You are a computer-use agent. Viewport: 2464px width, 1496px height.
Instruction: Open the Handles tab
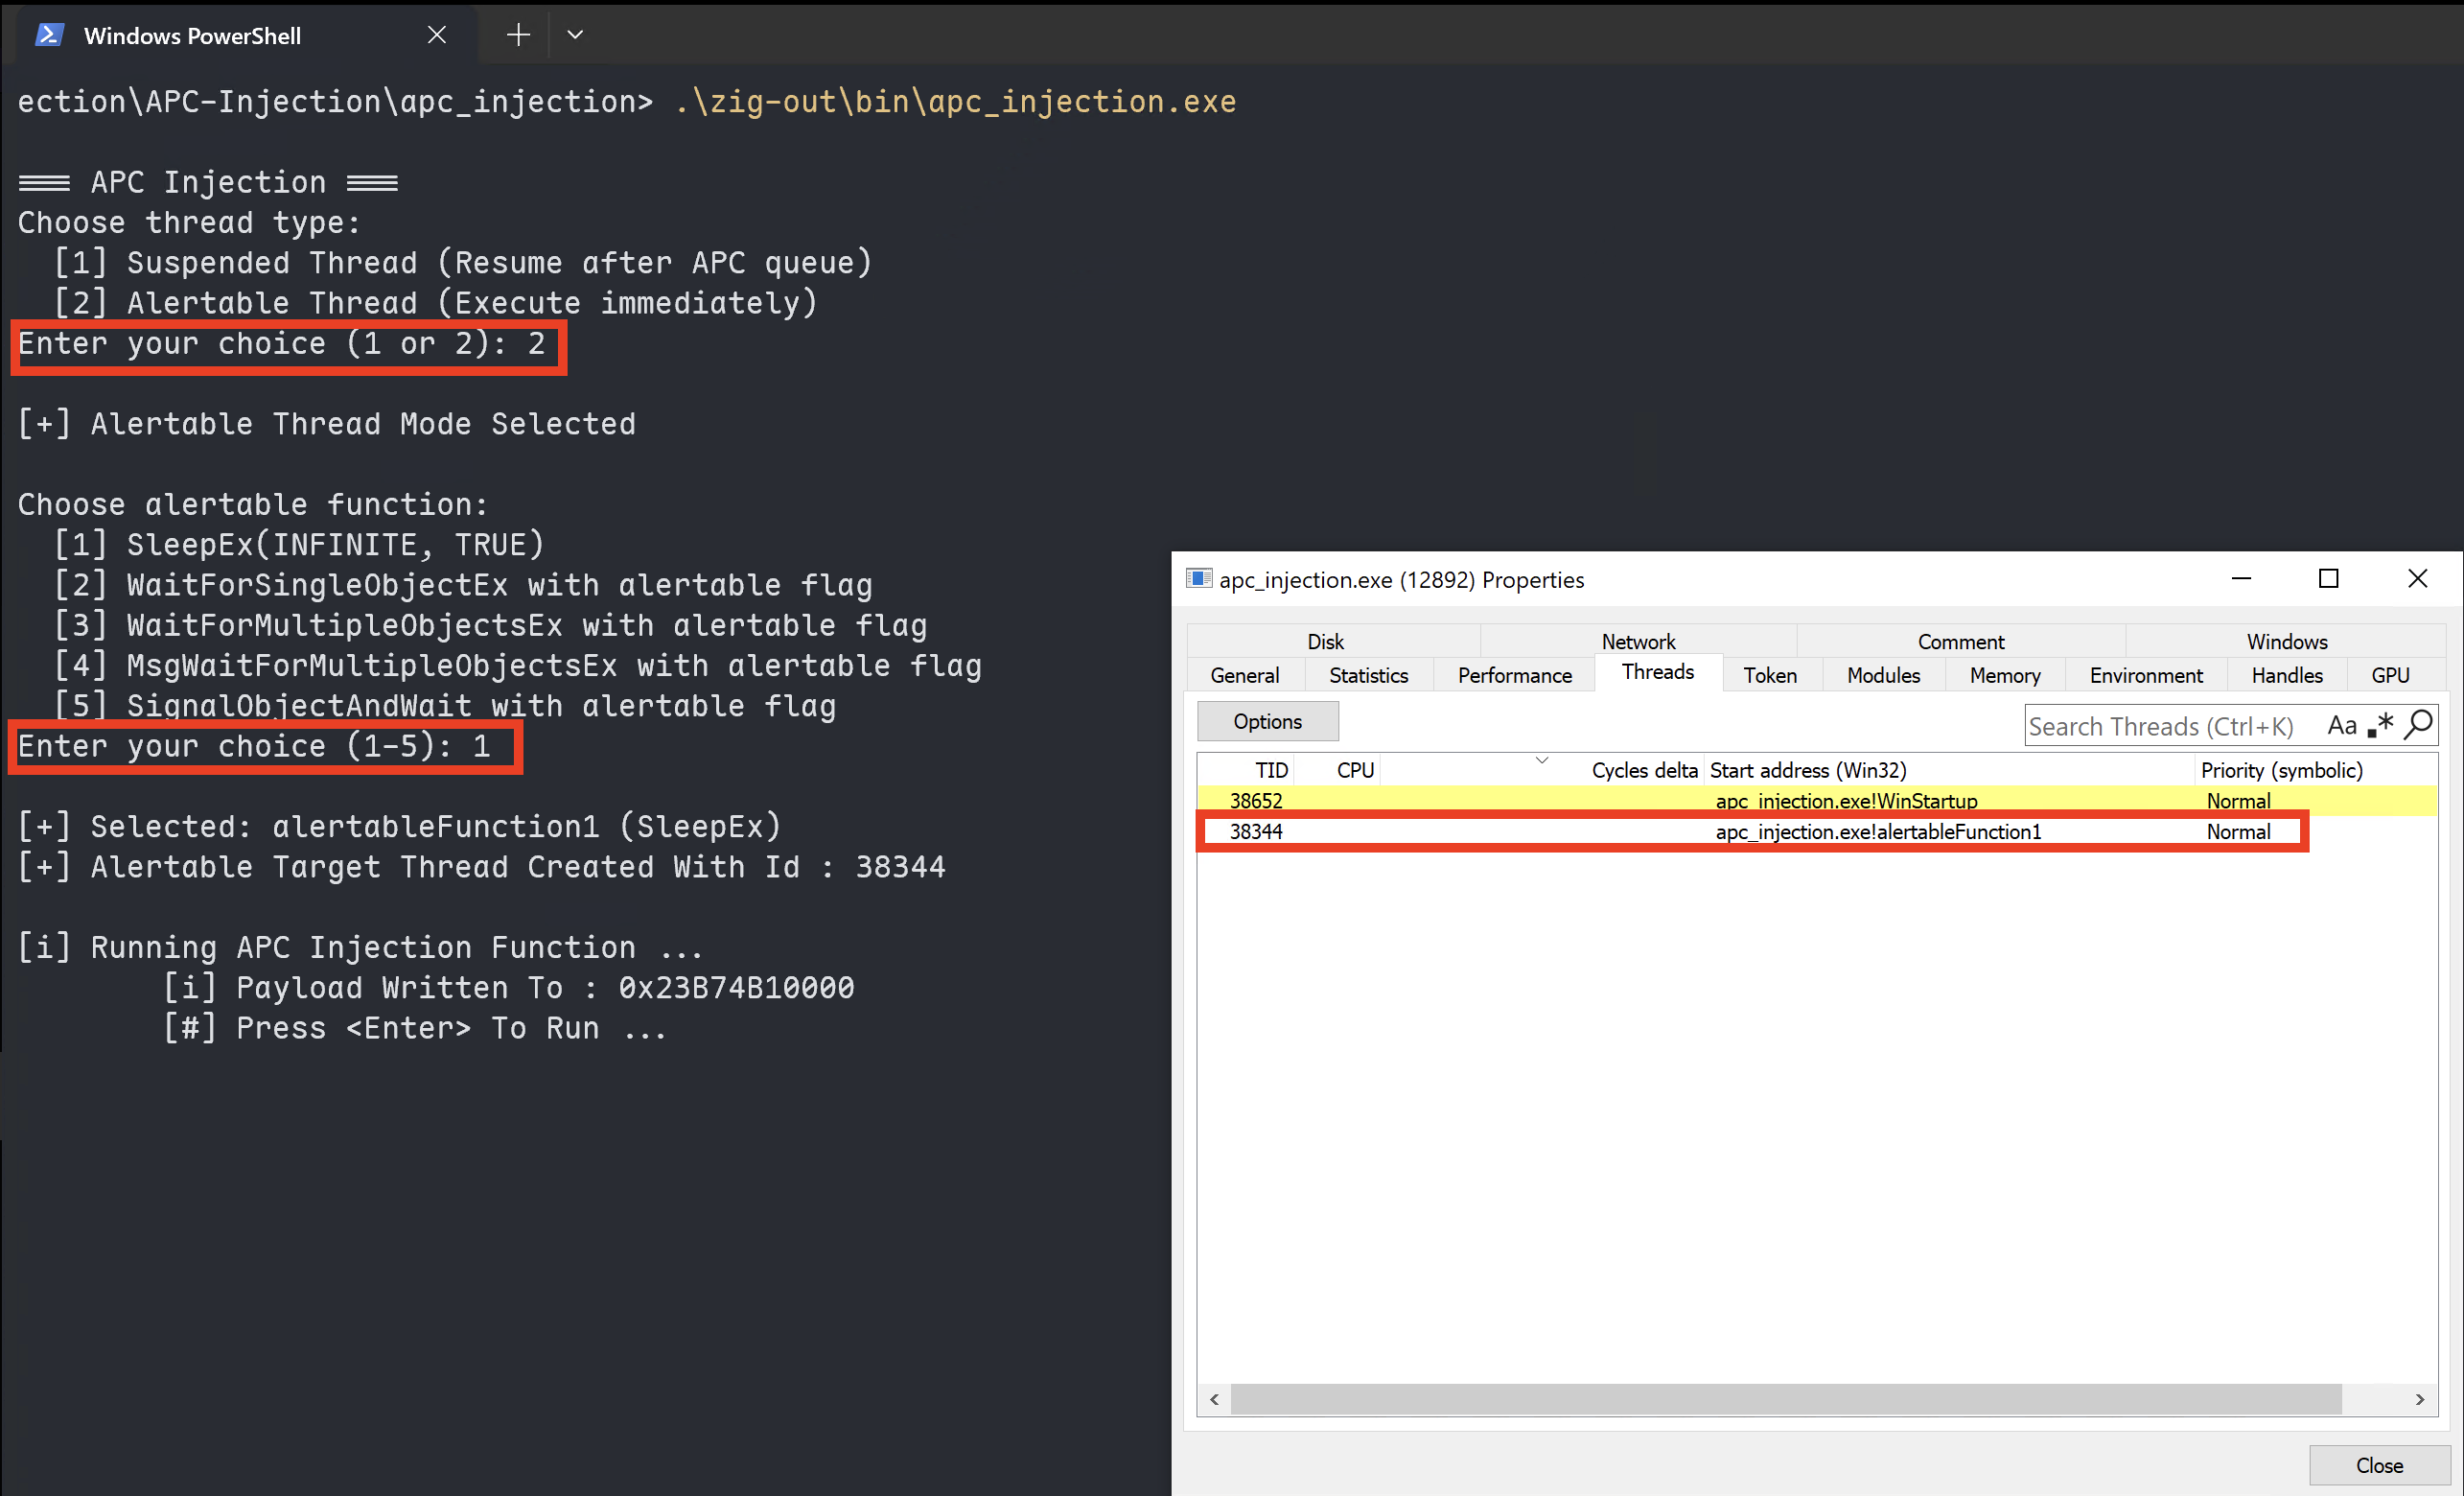2286,675
